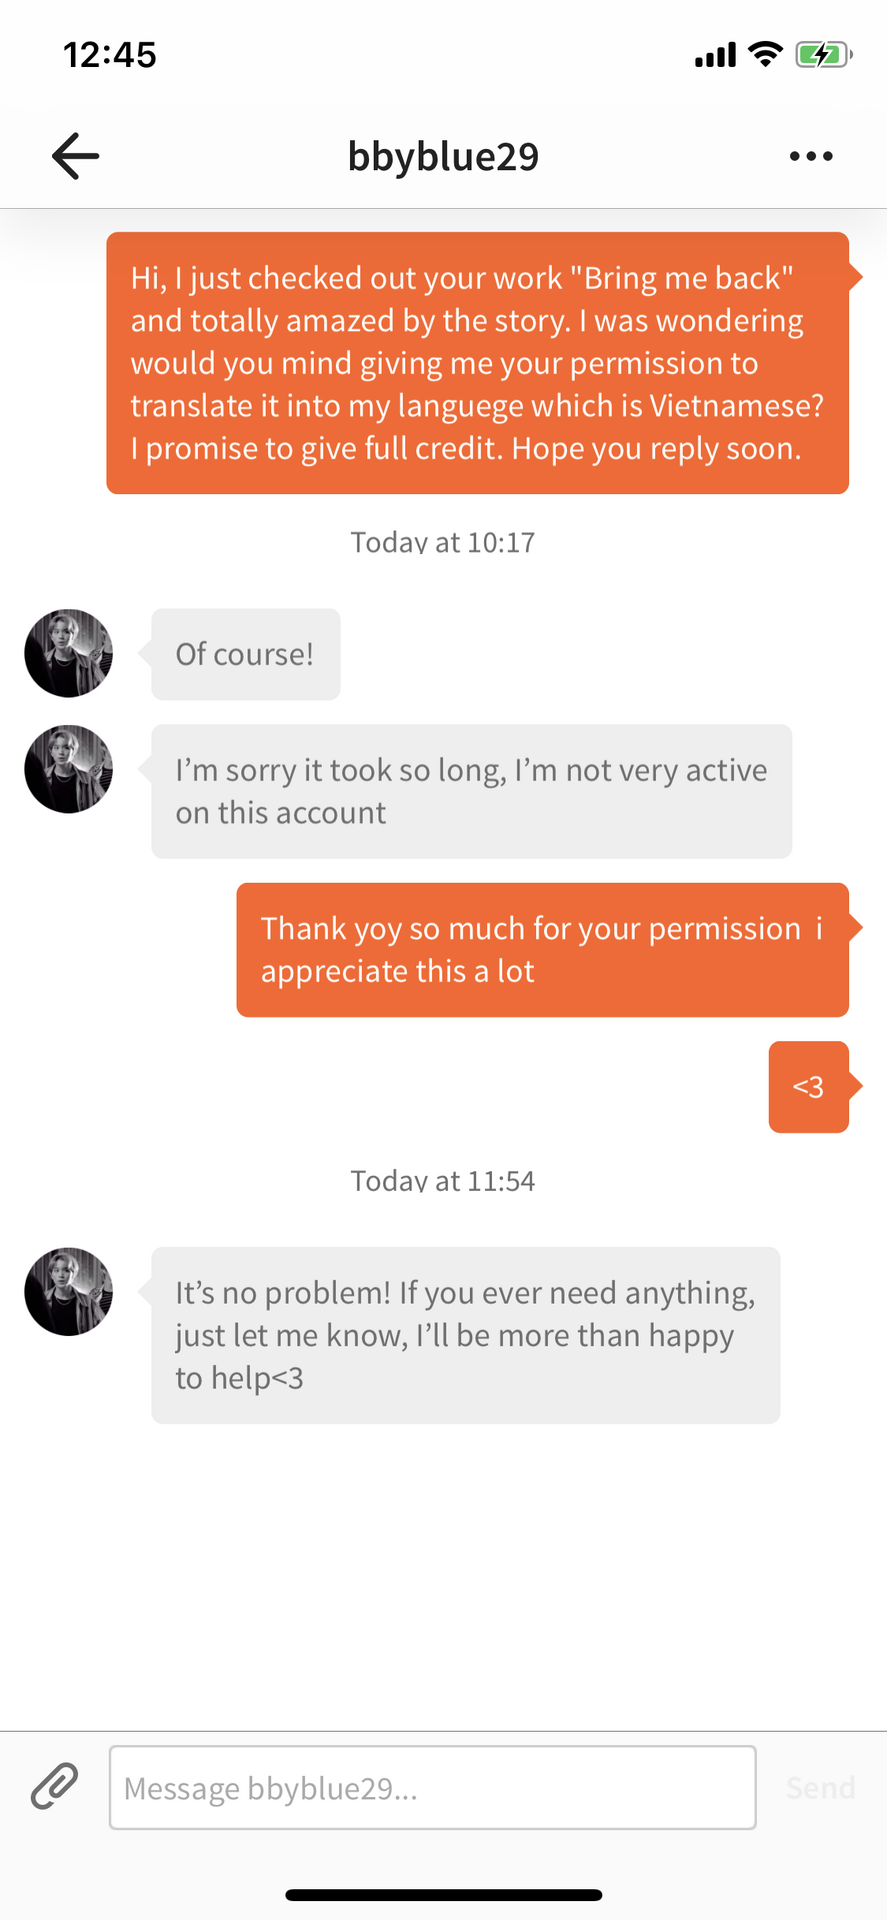Open avatar beside "Of course!" message

click(x=68, y=653)
